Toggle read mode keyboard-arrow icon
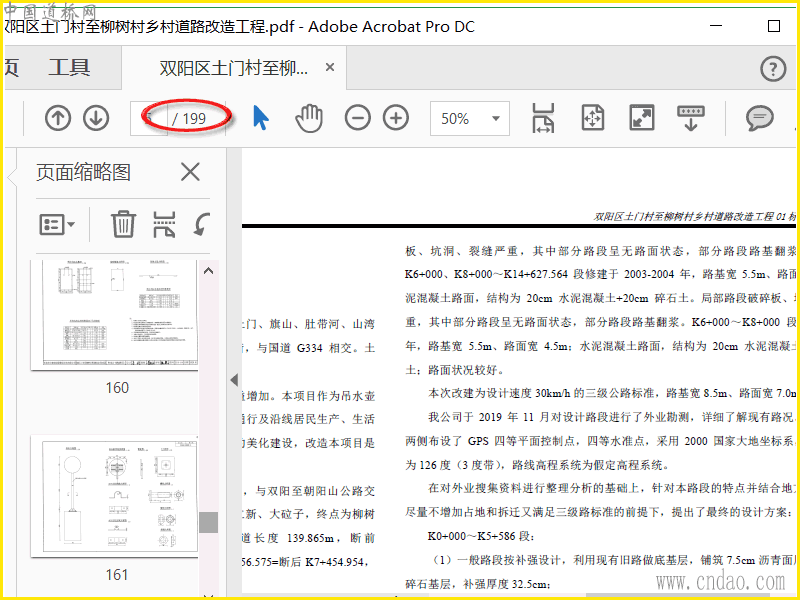This screenshot has width=800, height=600. pyautogui.click(x=690, y=118)
